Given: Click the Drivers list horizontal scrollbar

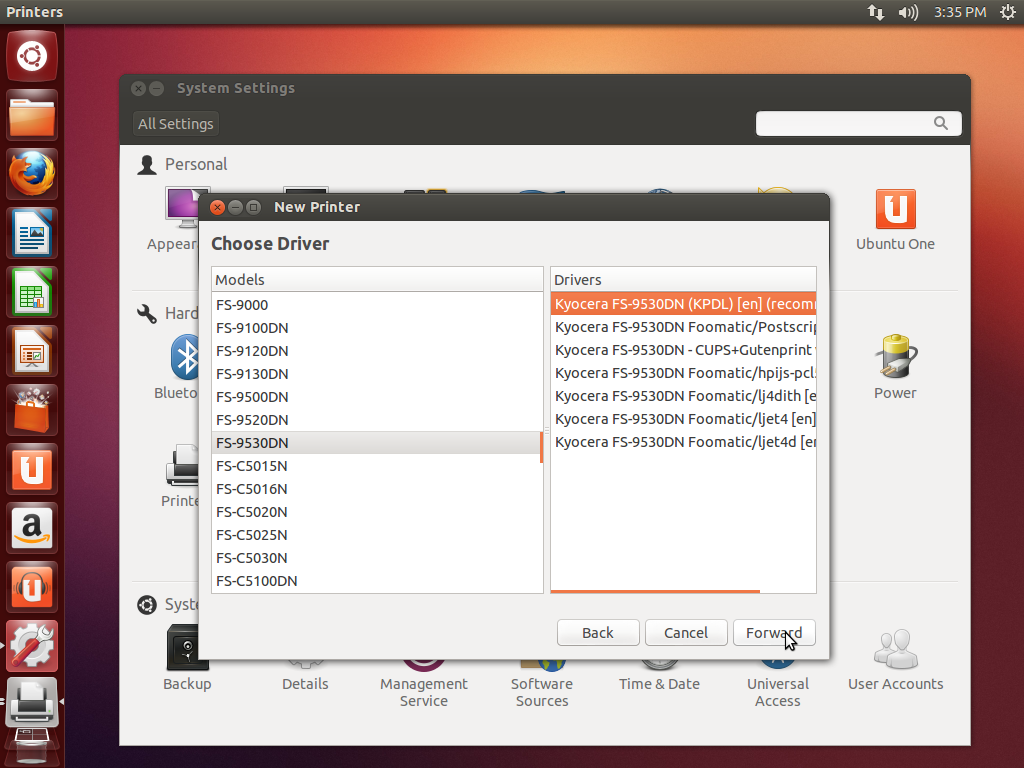Looking at the screenshot, I should tap(655, 591).
